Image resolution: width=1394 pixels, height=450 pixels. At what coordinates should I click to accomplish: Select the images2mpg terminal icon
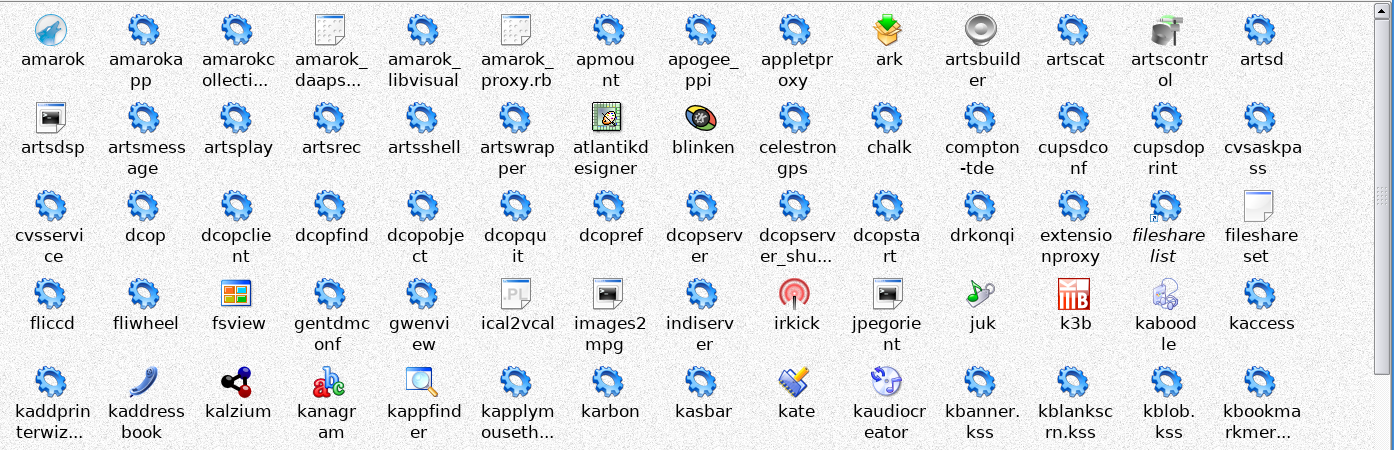tap(609, 294)
